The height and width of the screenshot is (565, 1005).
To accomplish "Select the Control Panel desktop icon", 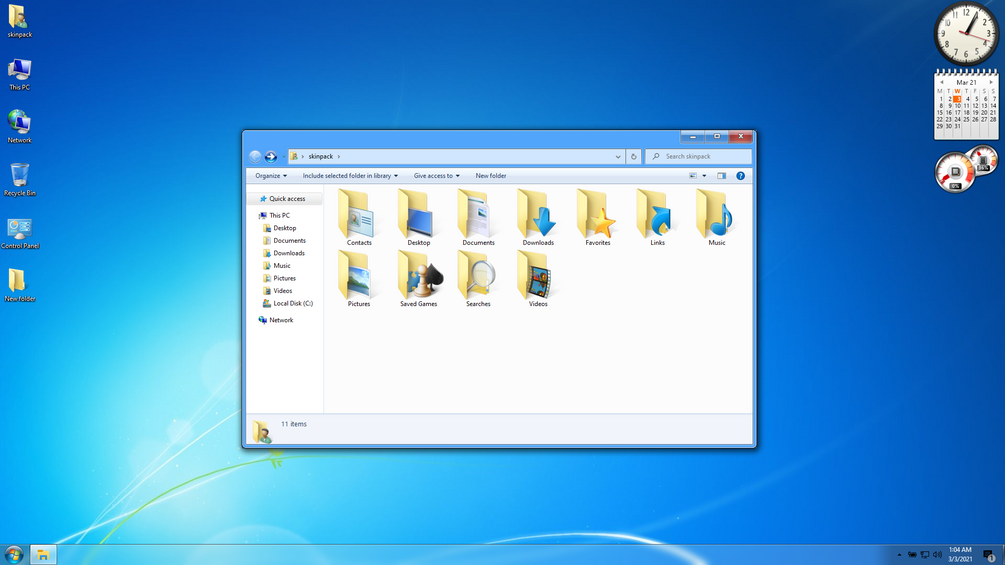I will tap(20, 233).
